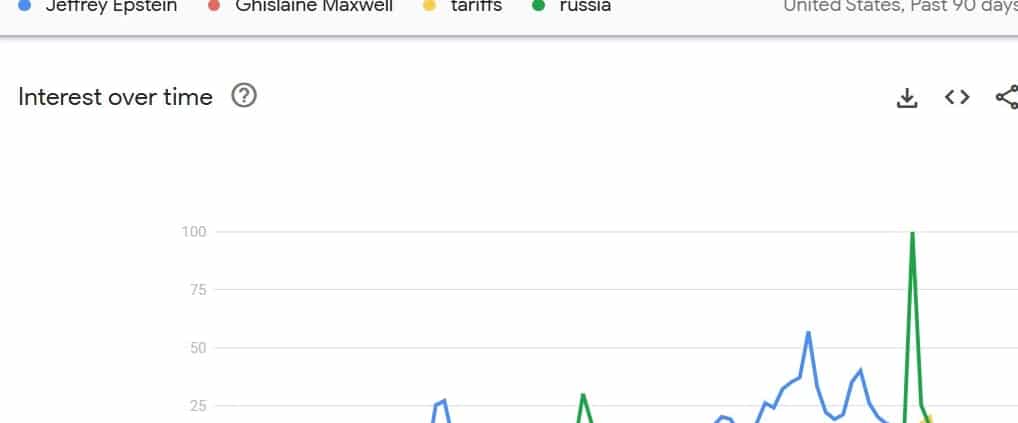The image size is (1018, 423).
Task: Download the chart data as CSV
Action: click(906, 97)
